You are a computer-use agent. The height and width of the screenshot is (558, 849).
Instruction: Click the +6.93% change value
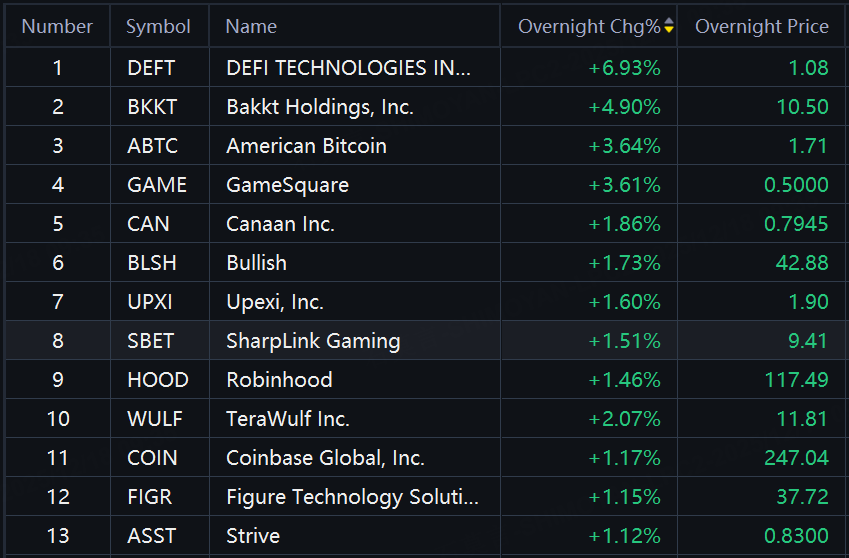tap(624, 68)
